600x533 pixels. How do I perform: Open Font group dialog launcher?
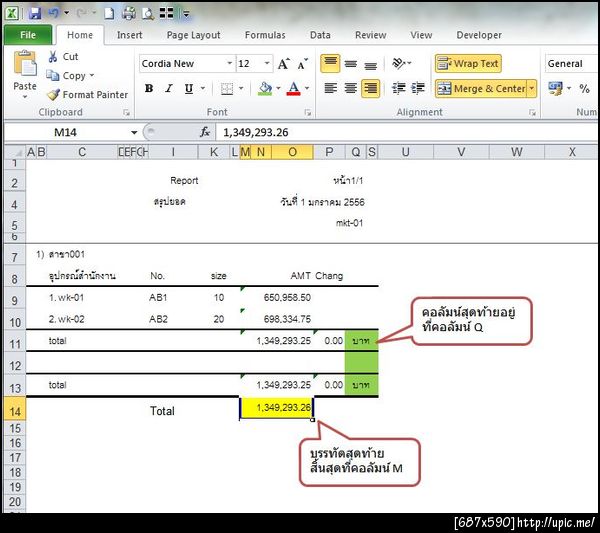308,112
